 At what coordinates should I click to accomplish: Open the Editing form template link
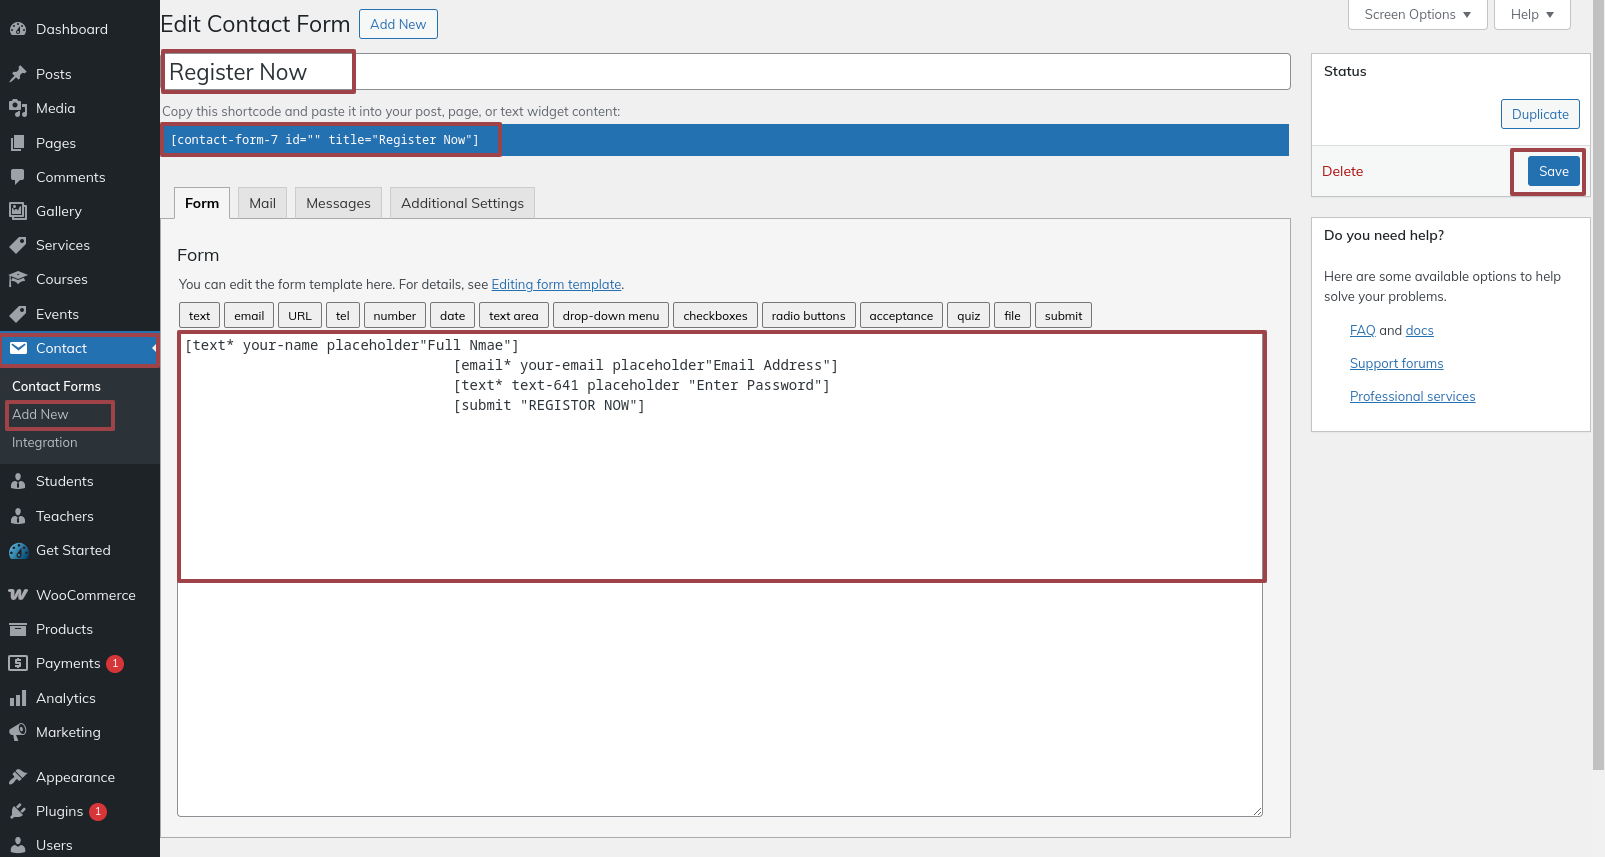tap(556, 285)
